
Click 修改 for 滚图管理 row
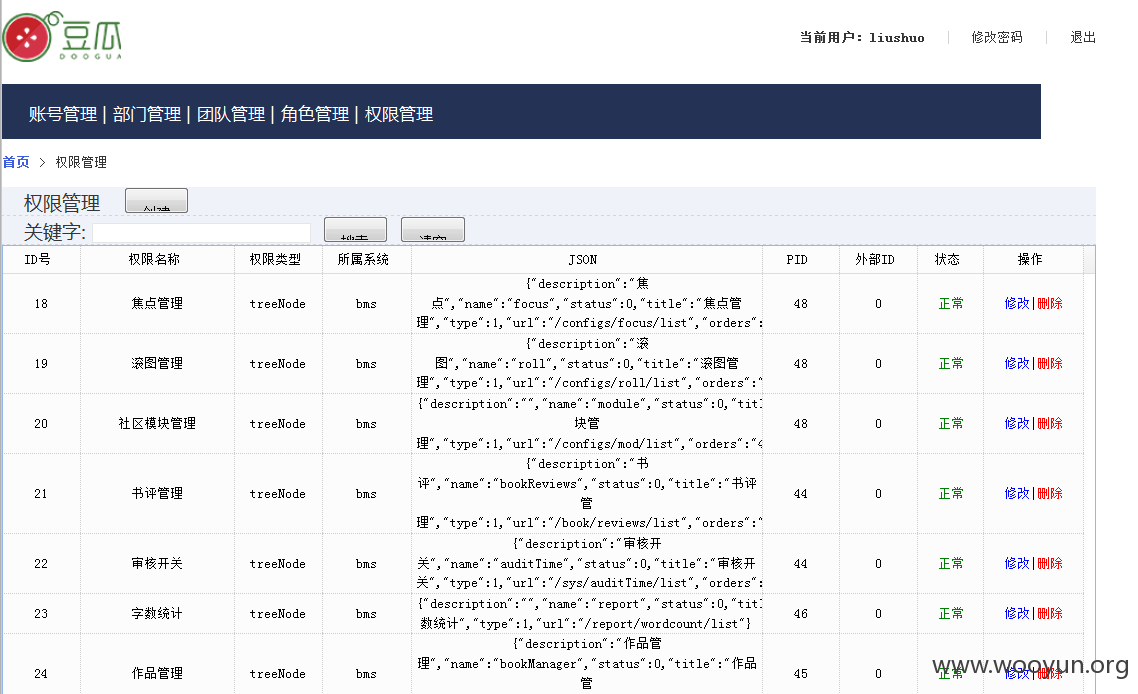coord(1017,363)
